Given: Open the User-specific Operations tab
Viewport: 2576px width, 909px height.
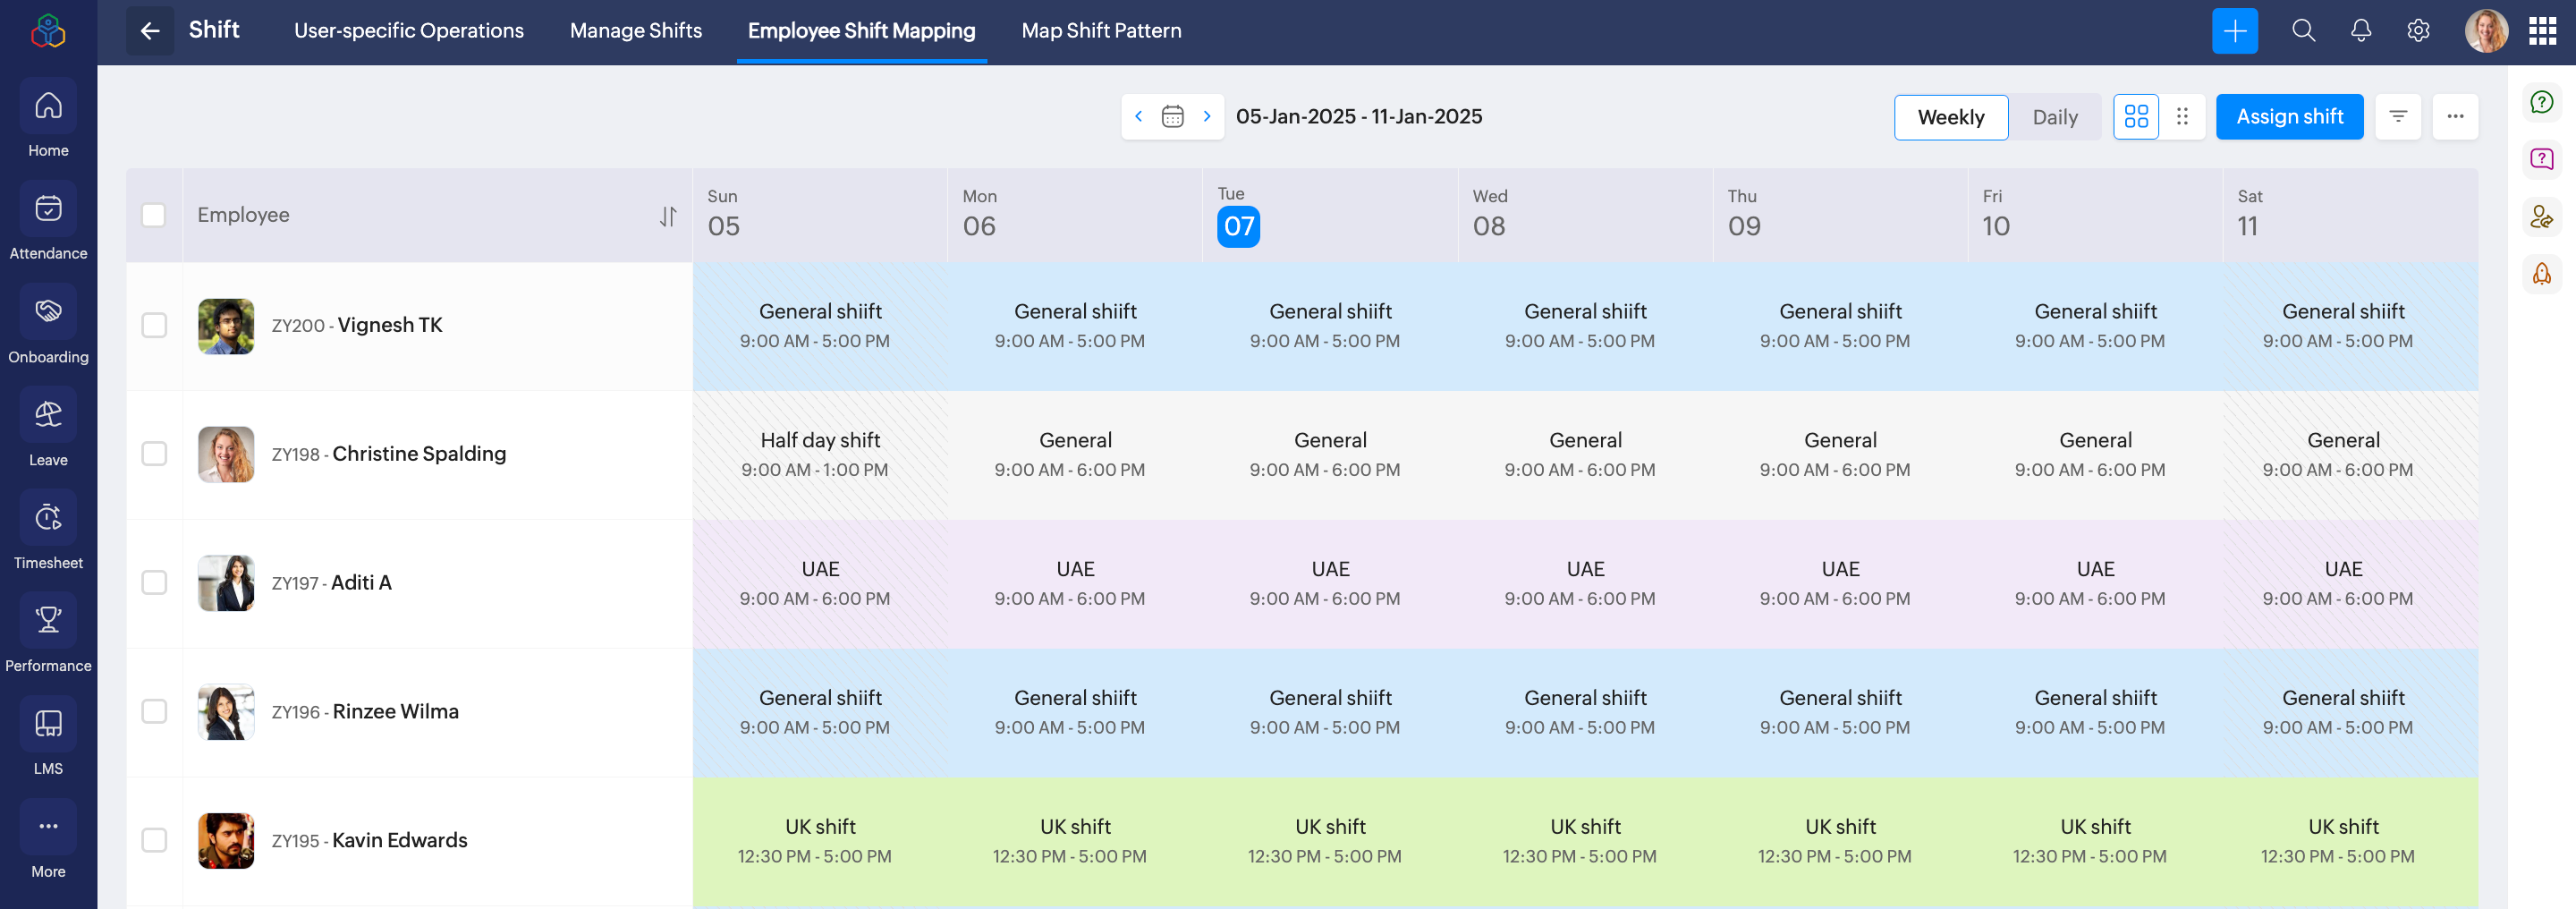Looking at the screenshot, I should [x=408, y=31].
